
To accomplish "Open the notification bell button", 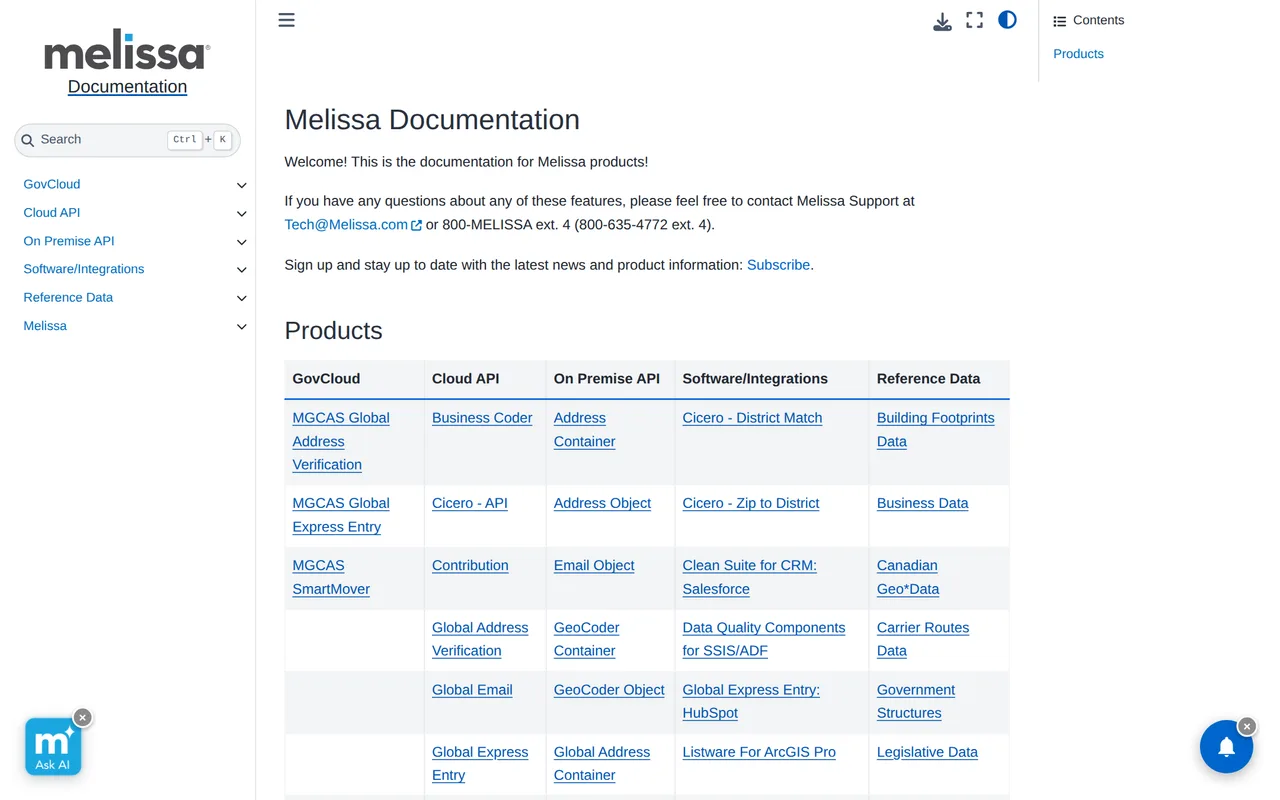I will point(1226,747).
